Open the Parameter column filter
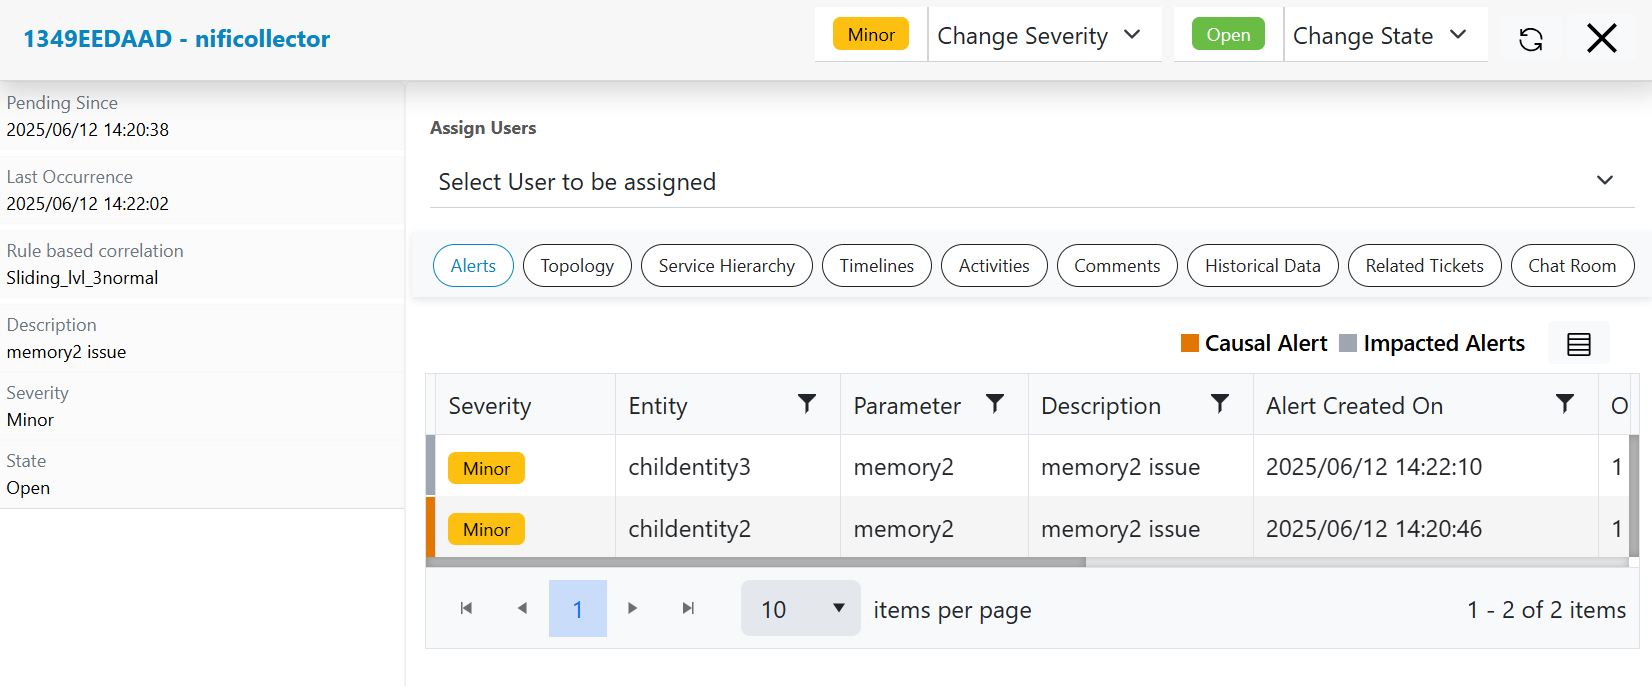The image size is (1652, 686). (x=994, y=404)
